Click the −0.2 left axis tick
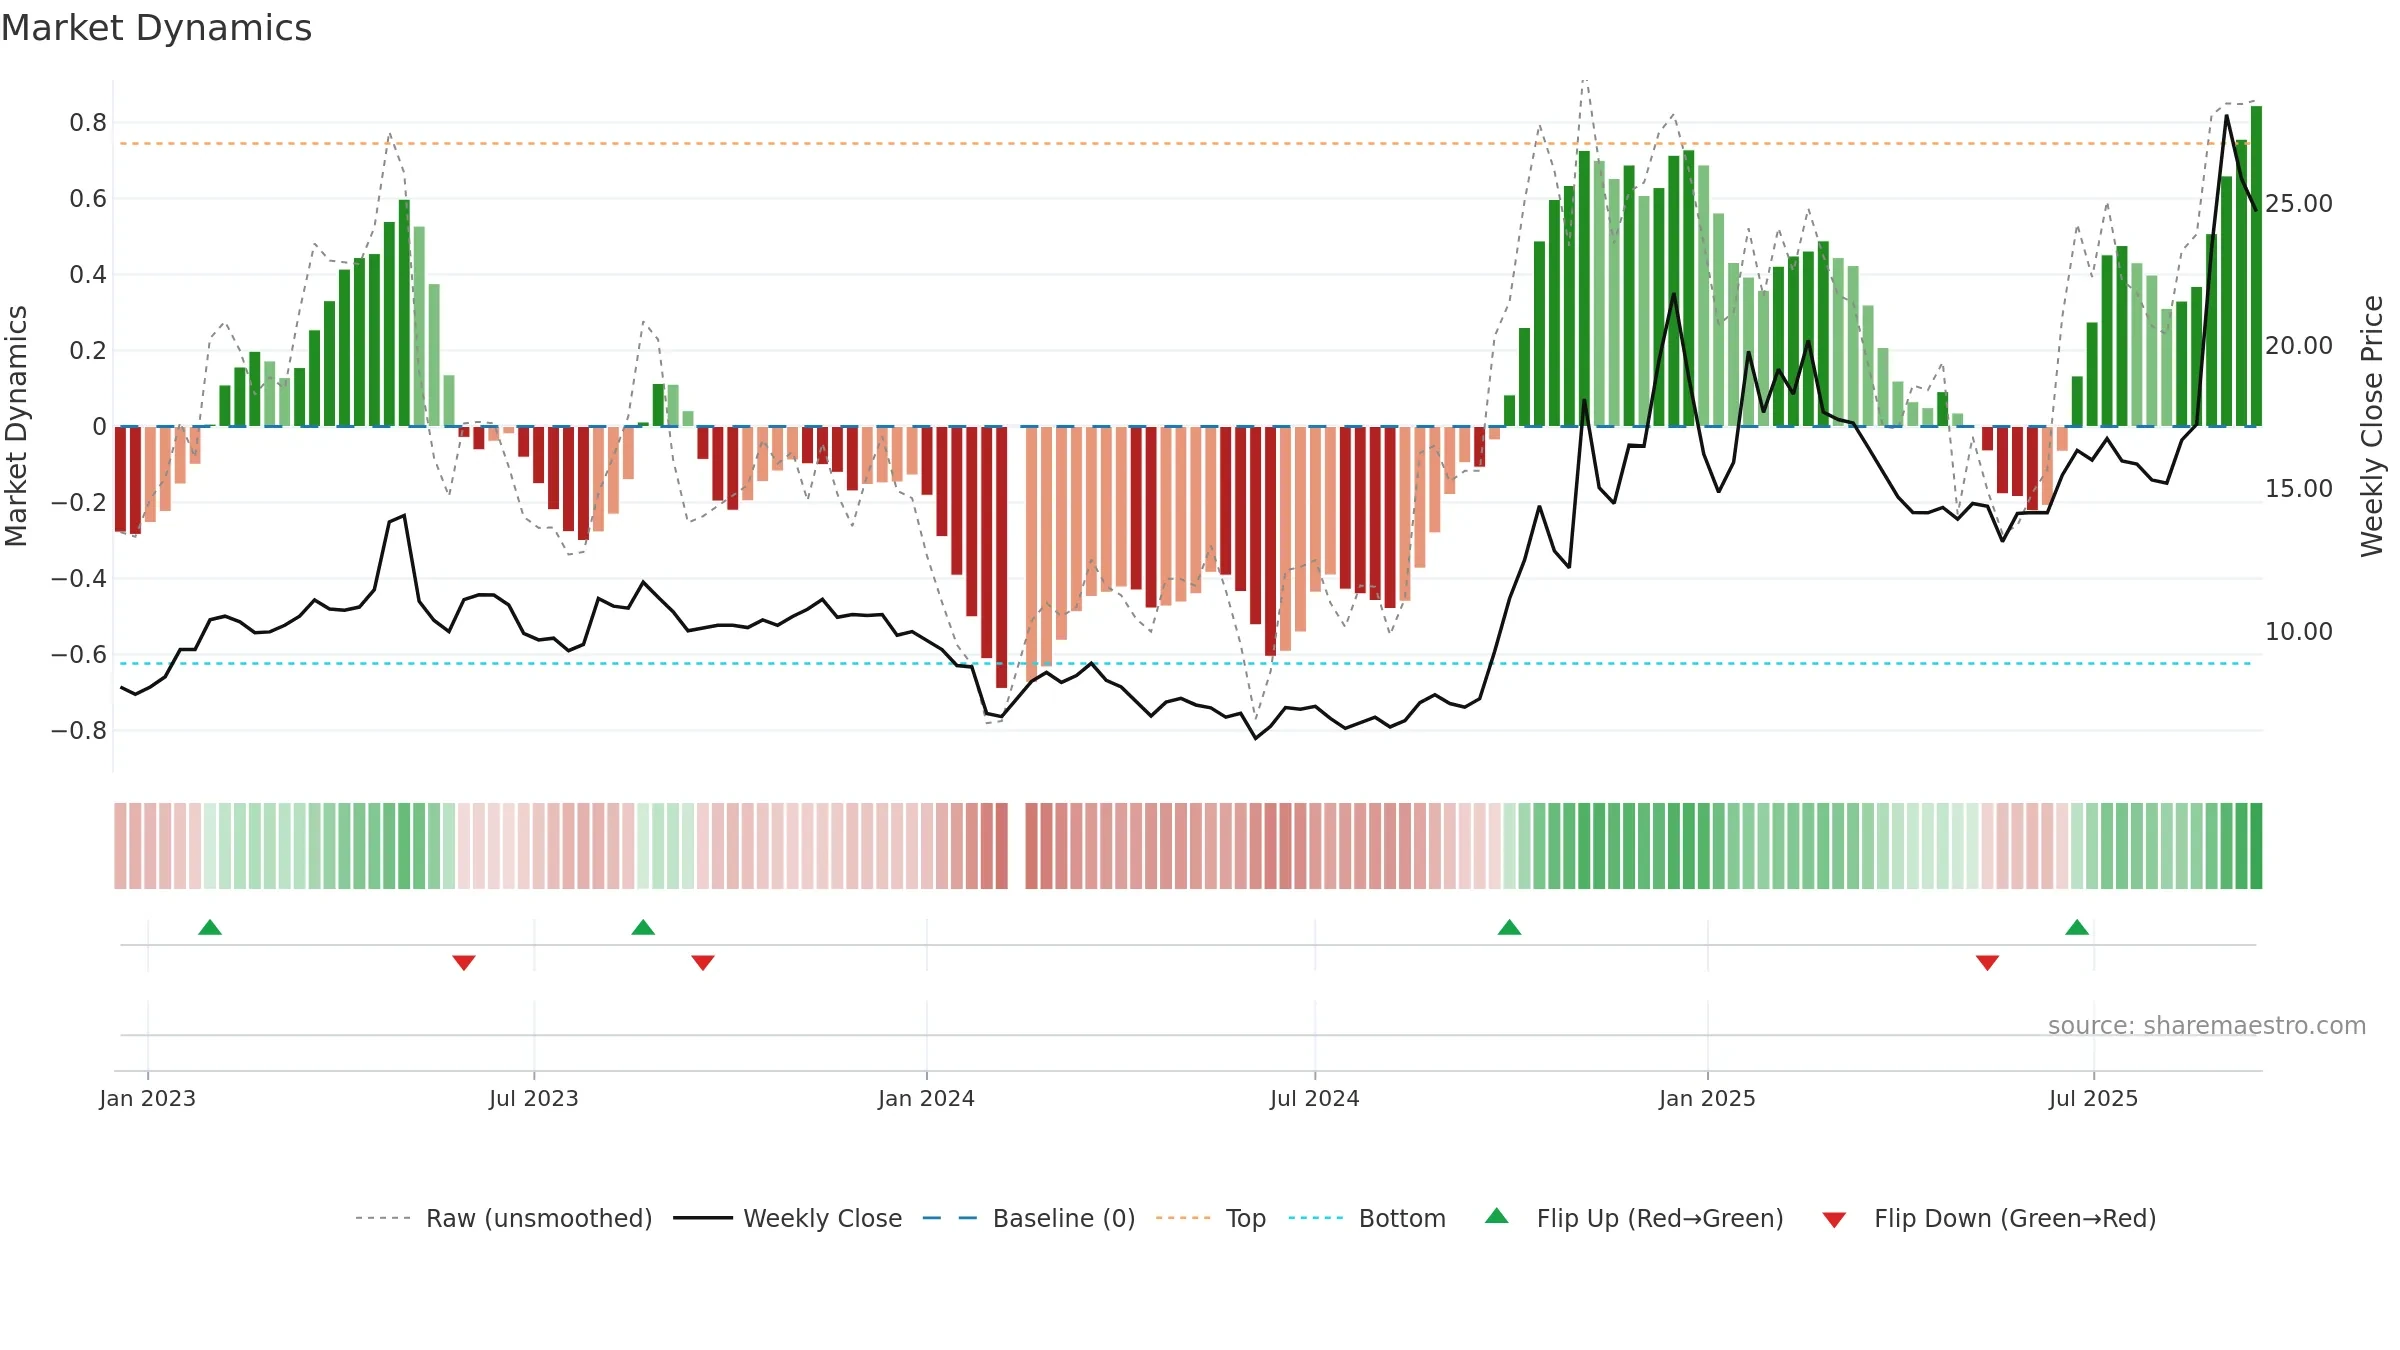This screenshot has height=1350, width=2400. coord(79,503)
